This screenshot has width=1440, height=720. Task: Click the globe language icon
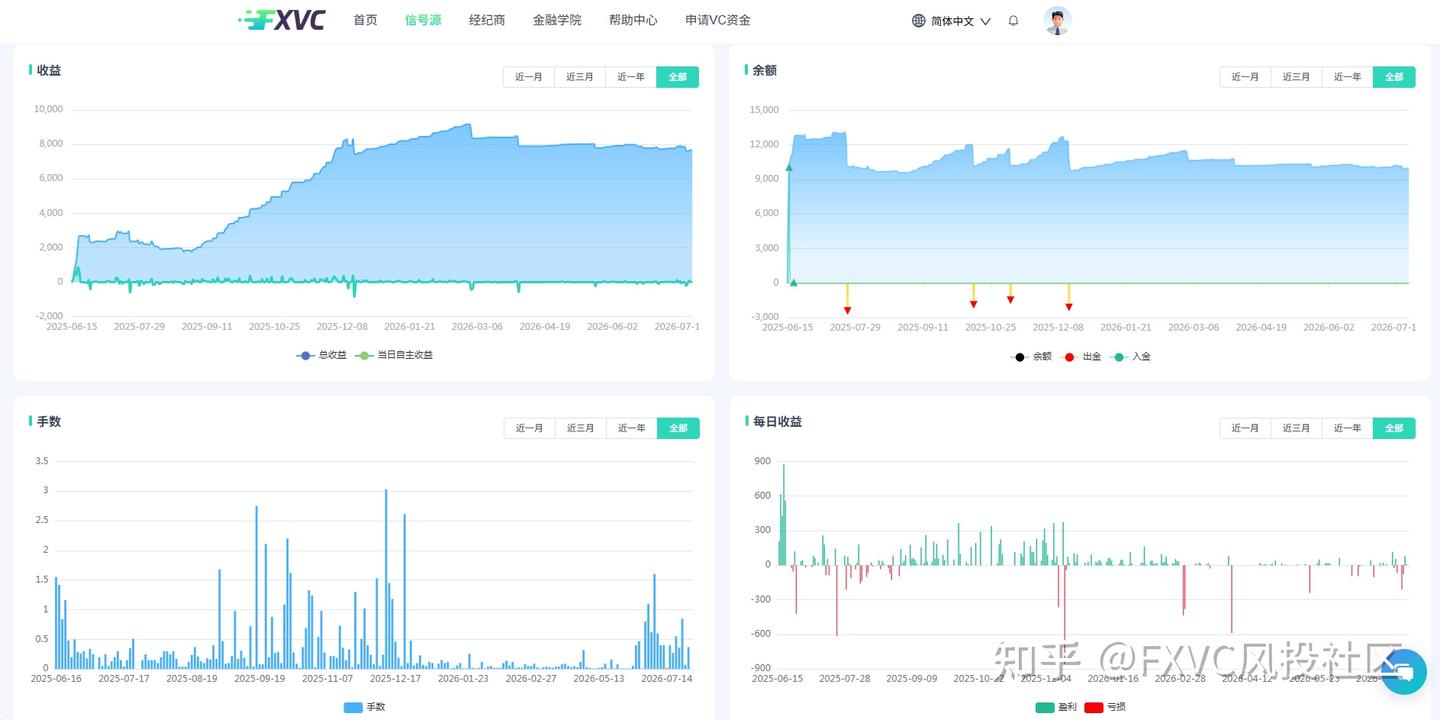(919, 20)
